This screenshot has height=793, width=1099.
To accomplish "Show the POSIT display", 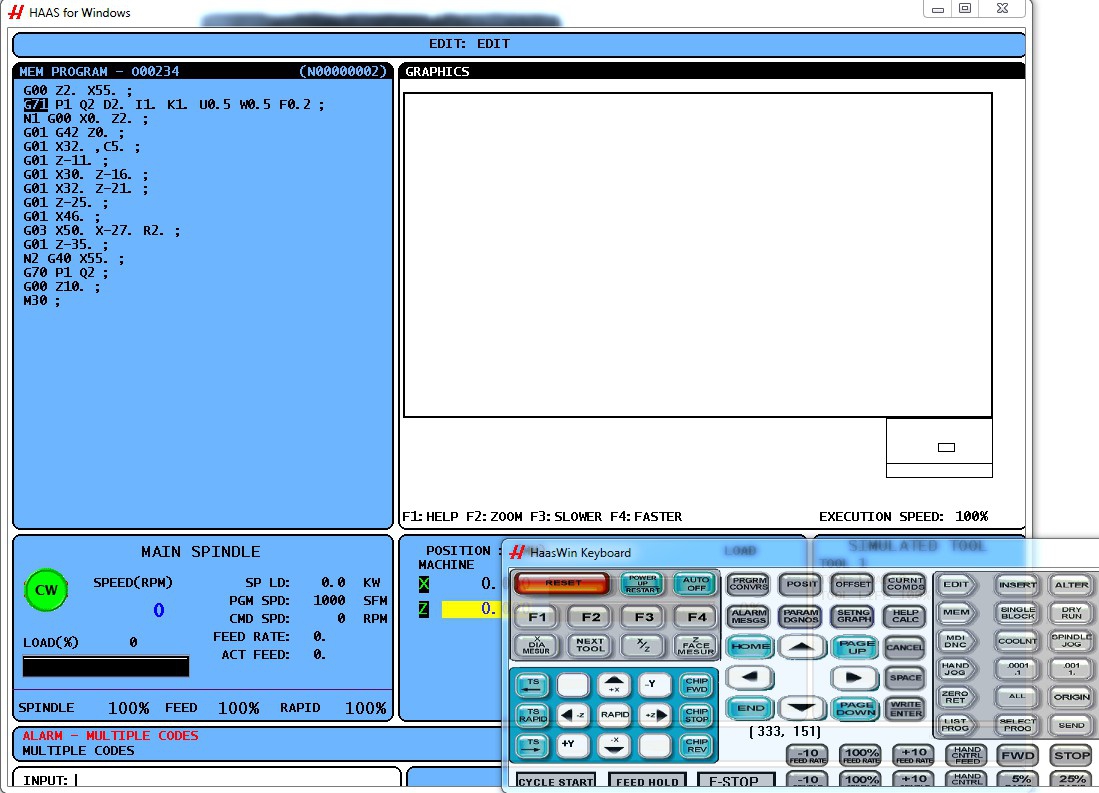I will click(x=801, y=584).
